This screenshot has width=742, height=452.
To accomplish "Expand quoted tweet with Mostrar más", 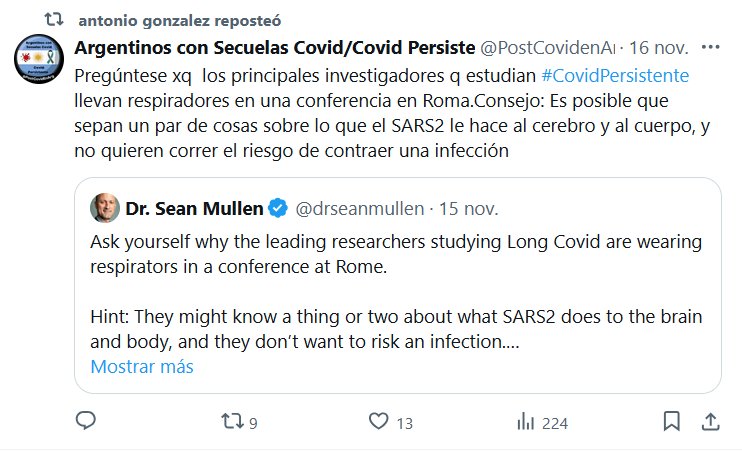I will [x=142, y=366].
